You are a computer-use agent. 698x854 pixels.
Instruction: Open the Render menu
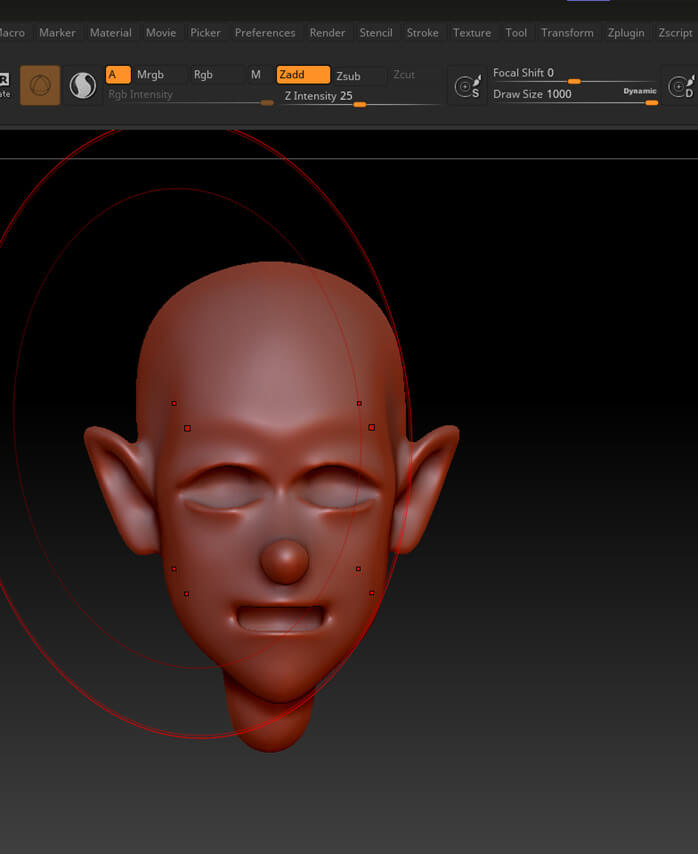327,33
